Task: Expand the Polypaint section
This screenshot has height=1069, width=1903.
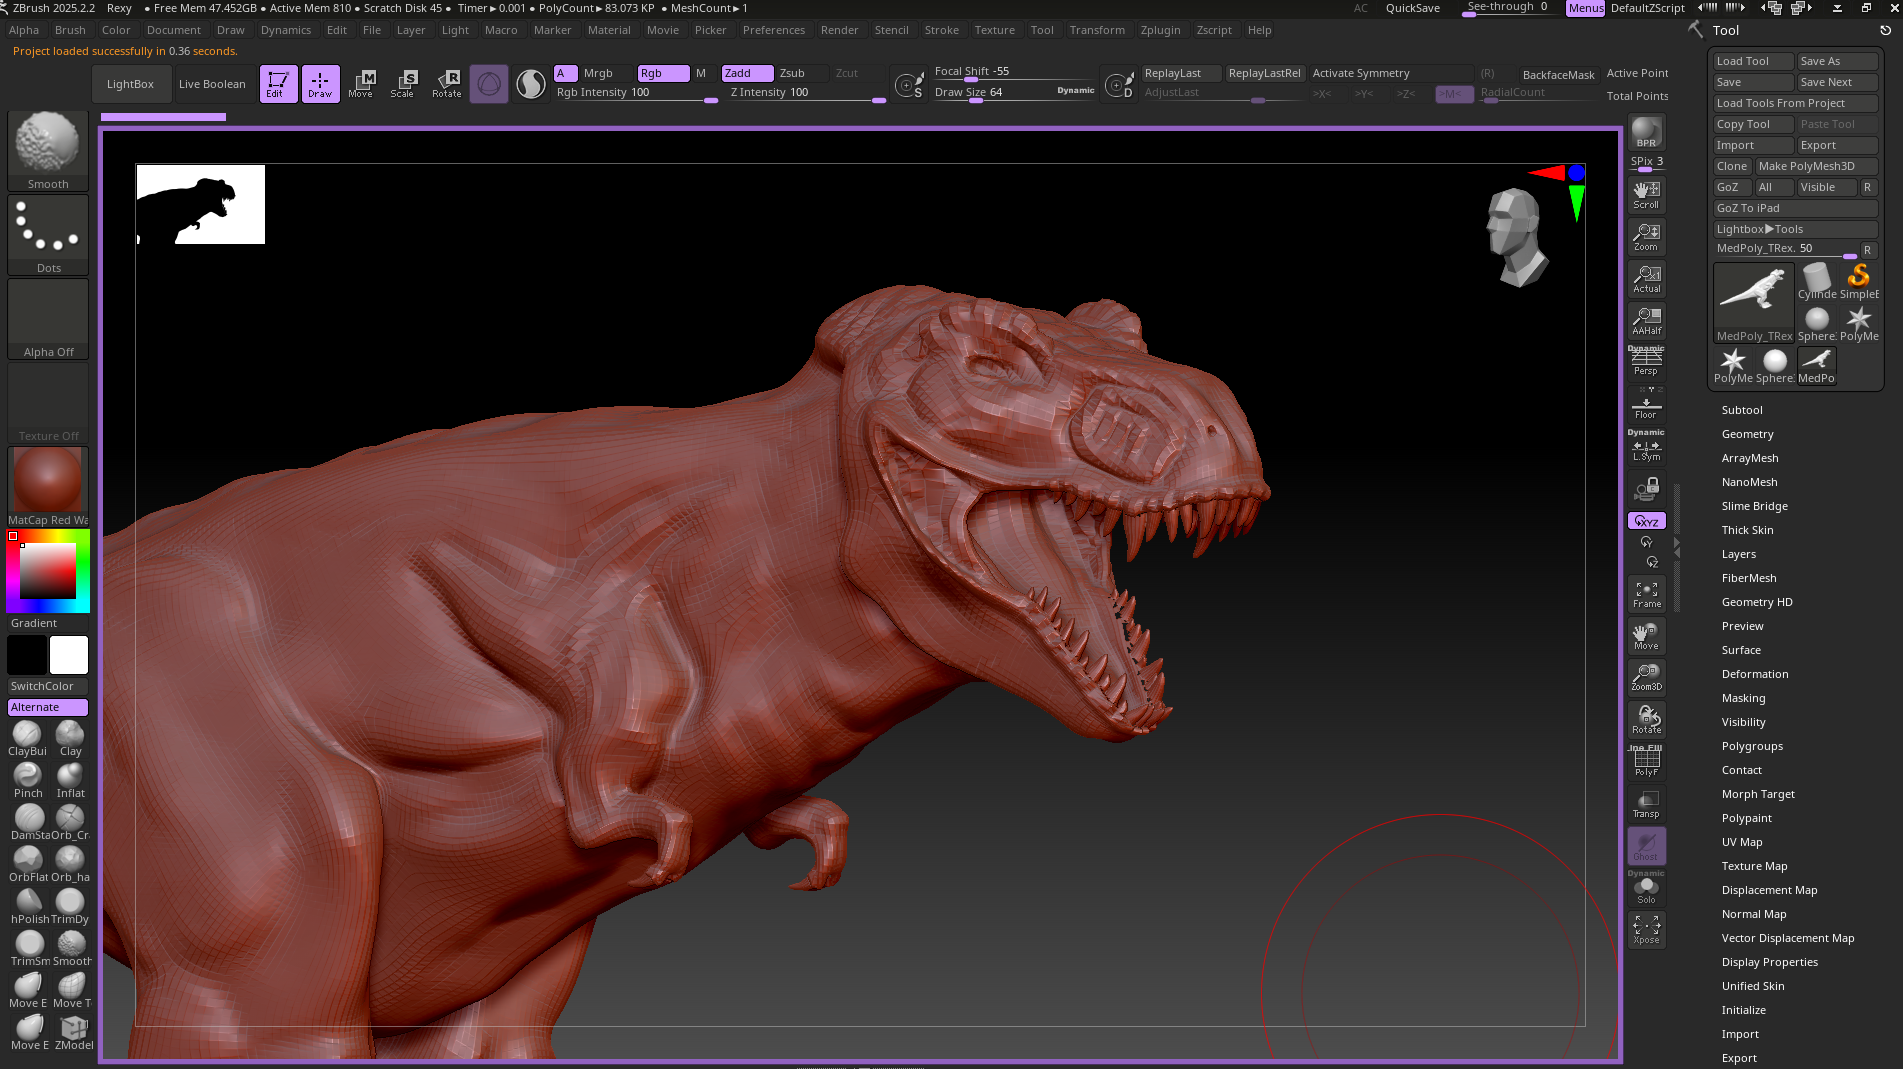Action: pos(1746,818)
